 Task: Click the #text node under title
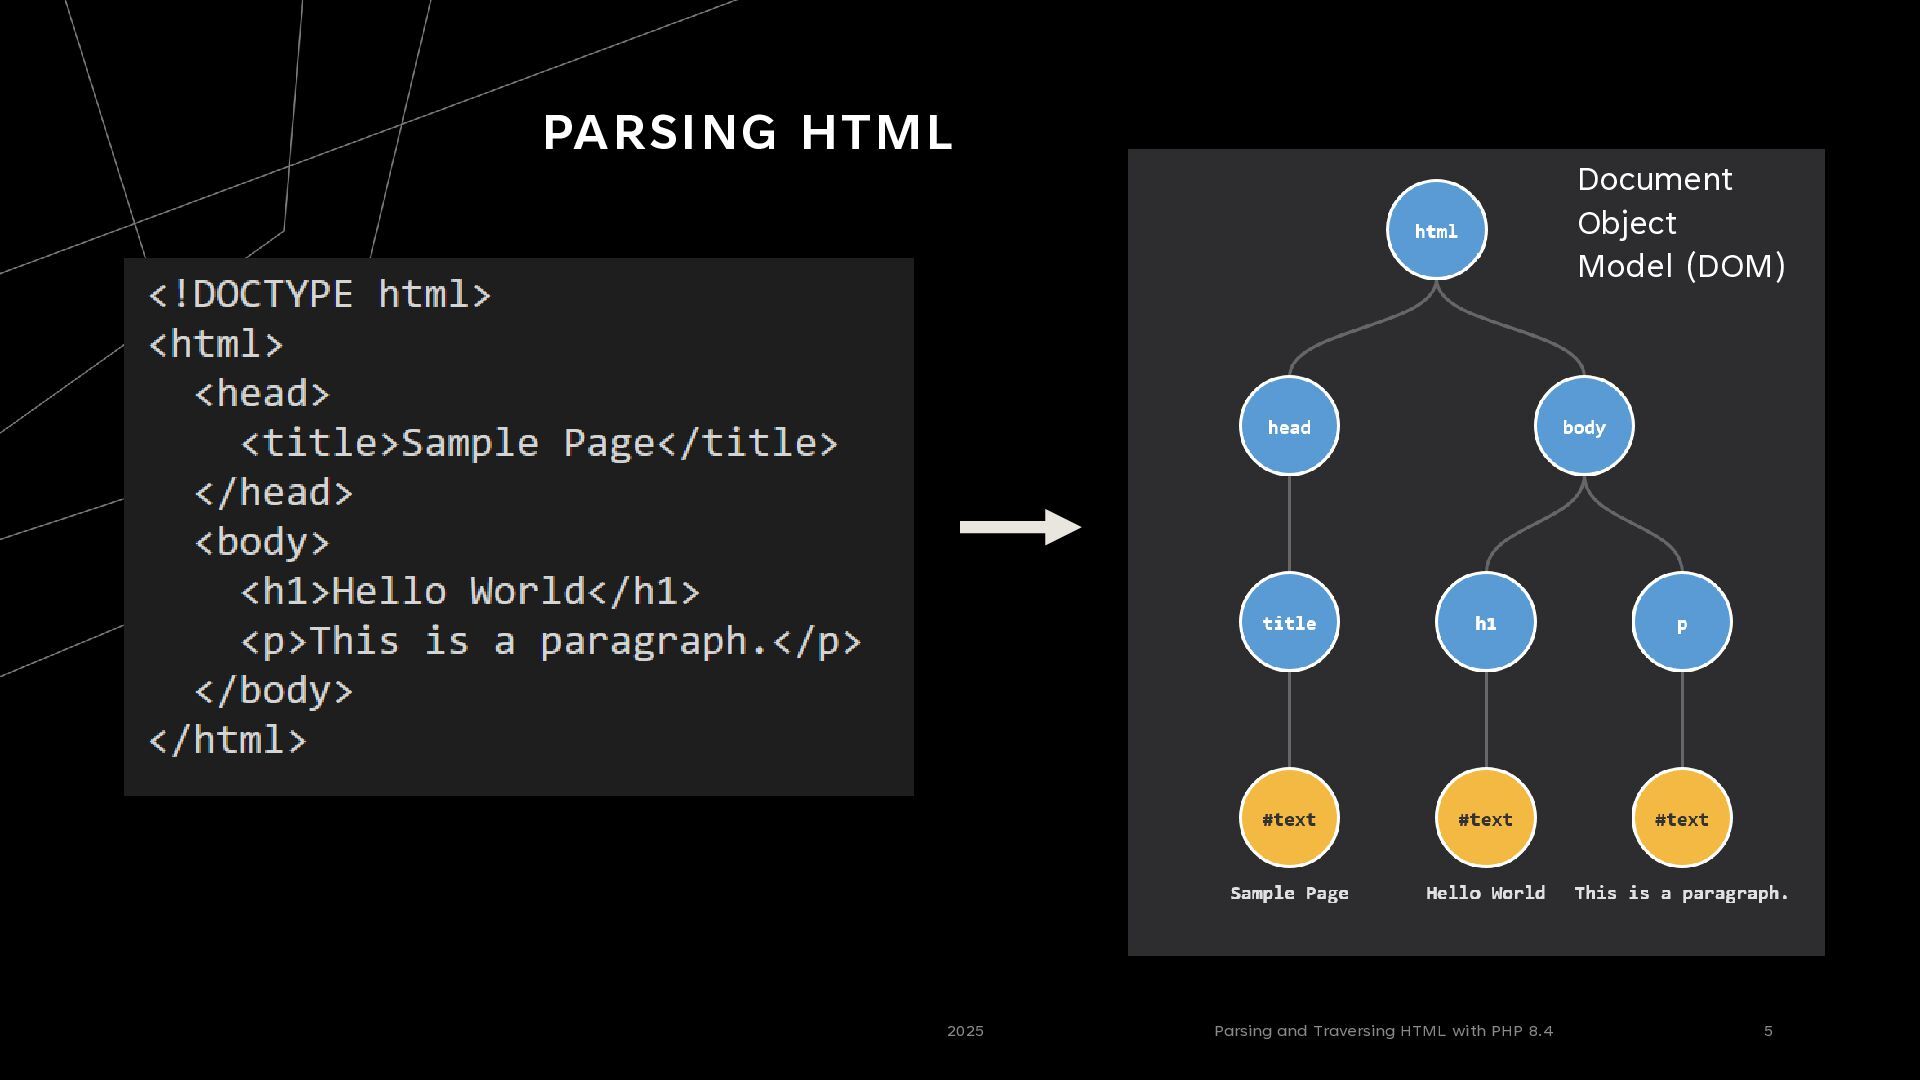(x=1289, y=818)
